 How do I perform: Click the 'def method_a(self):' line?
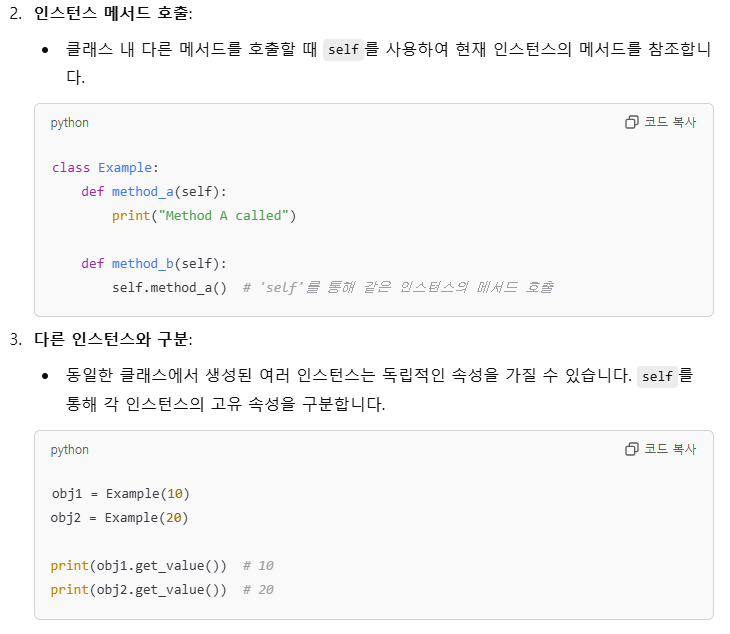tap(154, 191)
